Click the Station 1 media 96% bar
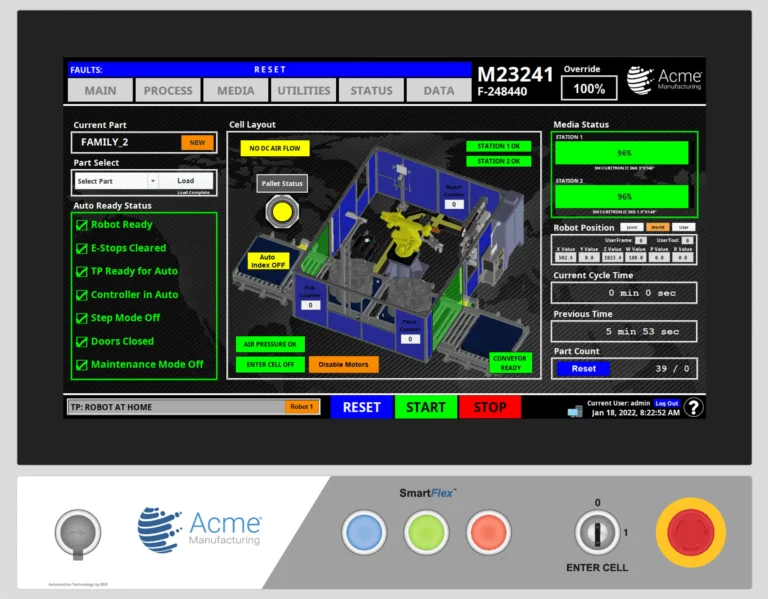 tap(622, 153)
